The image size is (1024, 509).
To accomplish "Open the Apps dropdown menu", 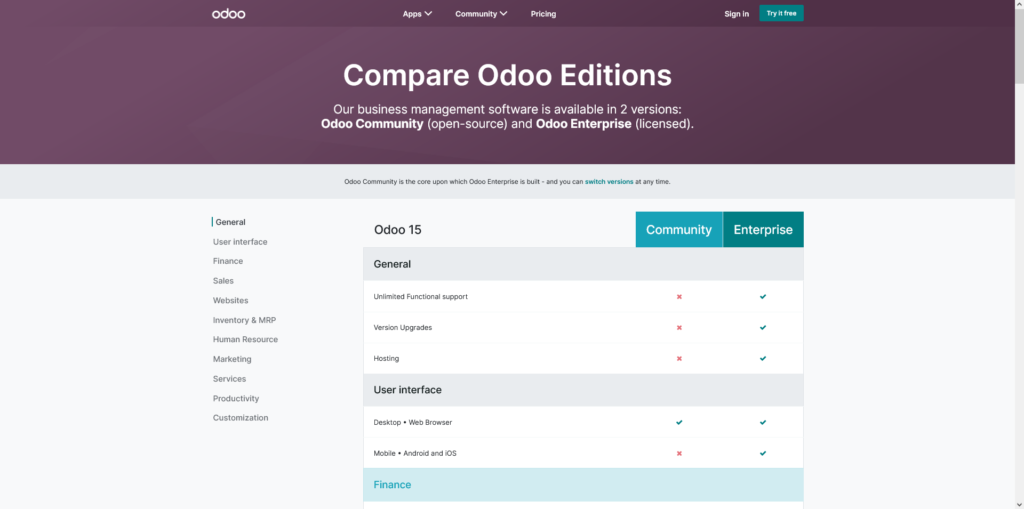I will point(417,14).
